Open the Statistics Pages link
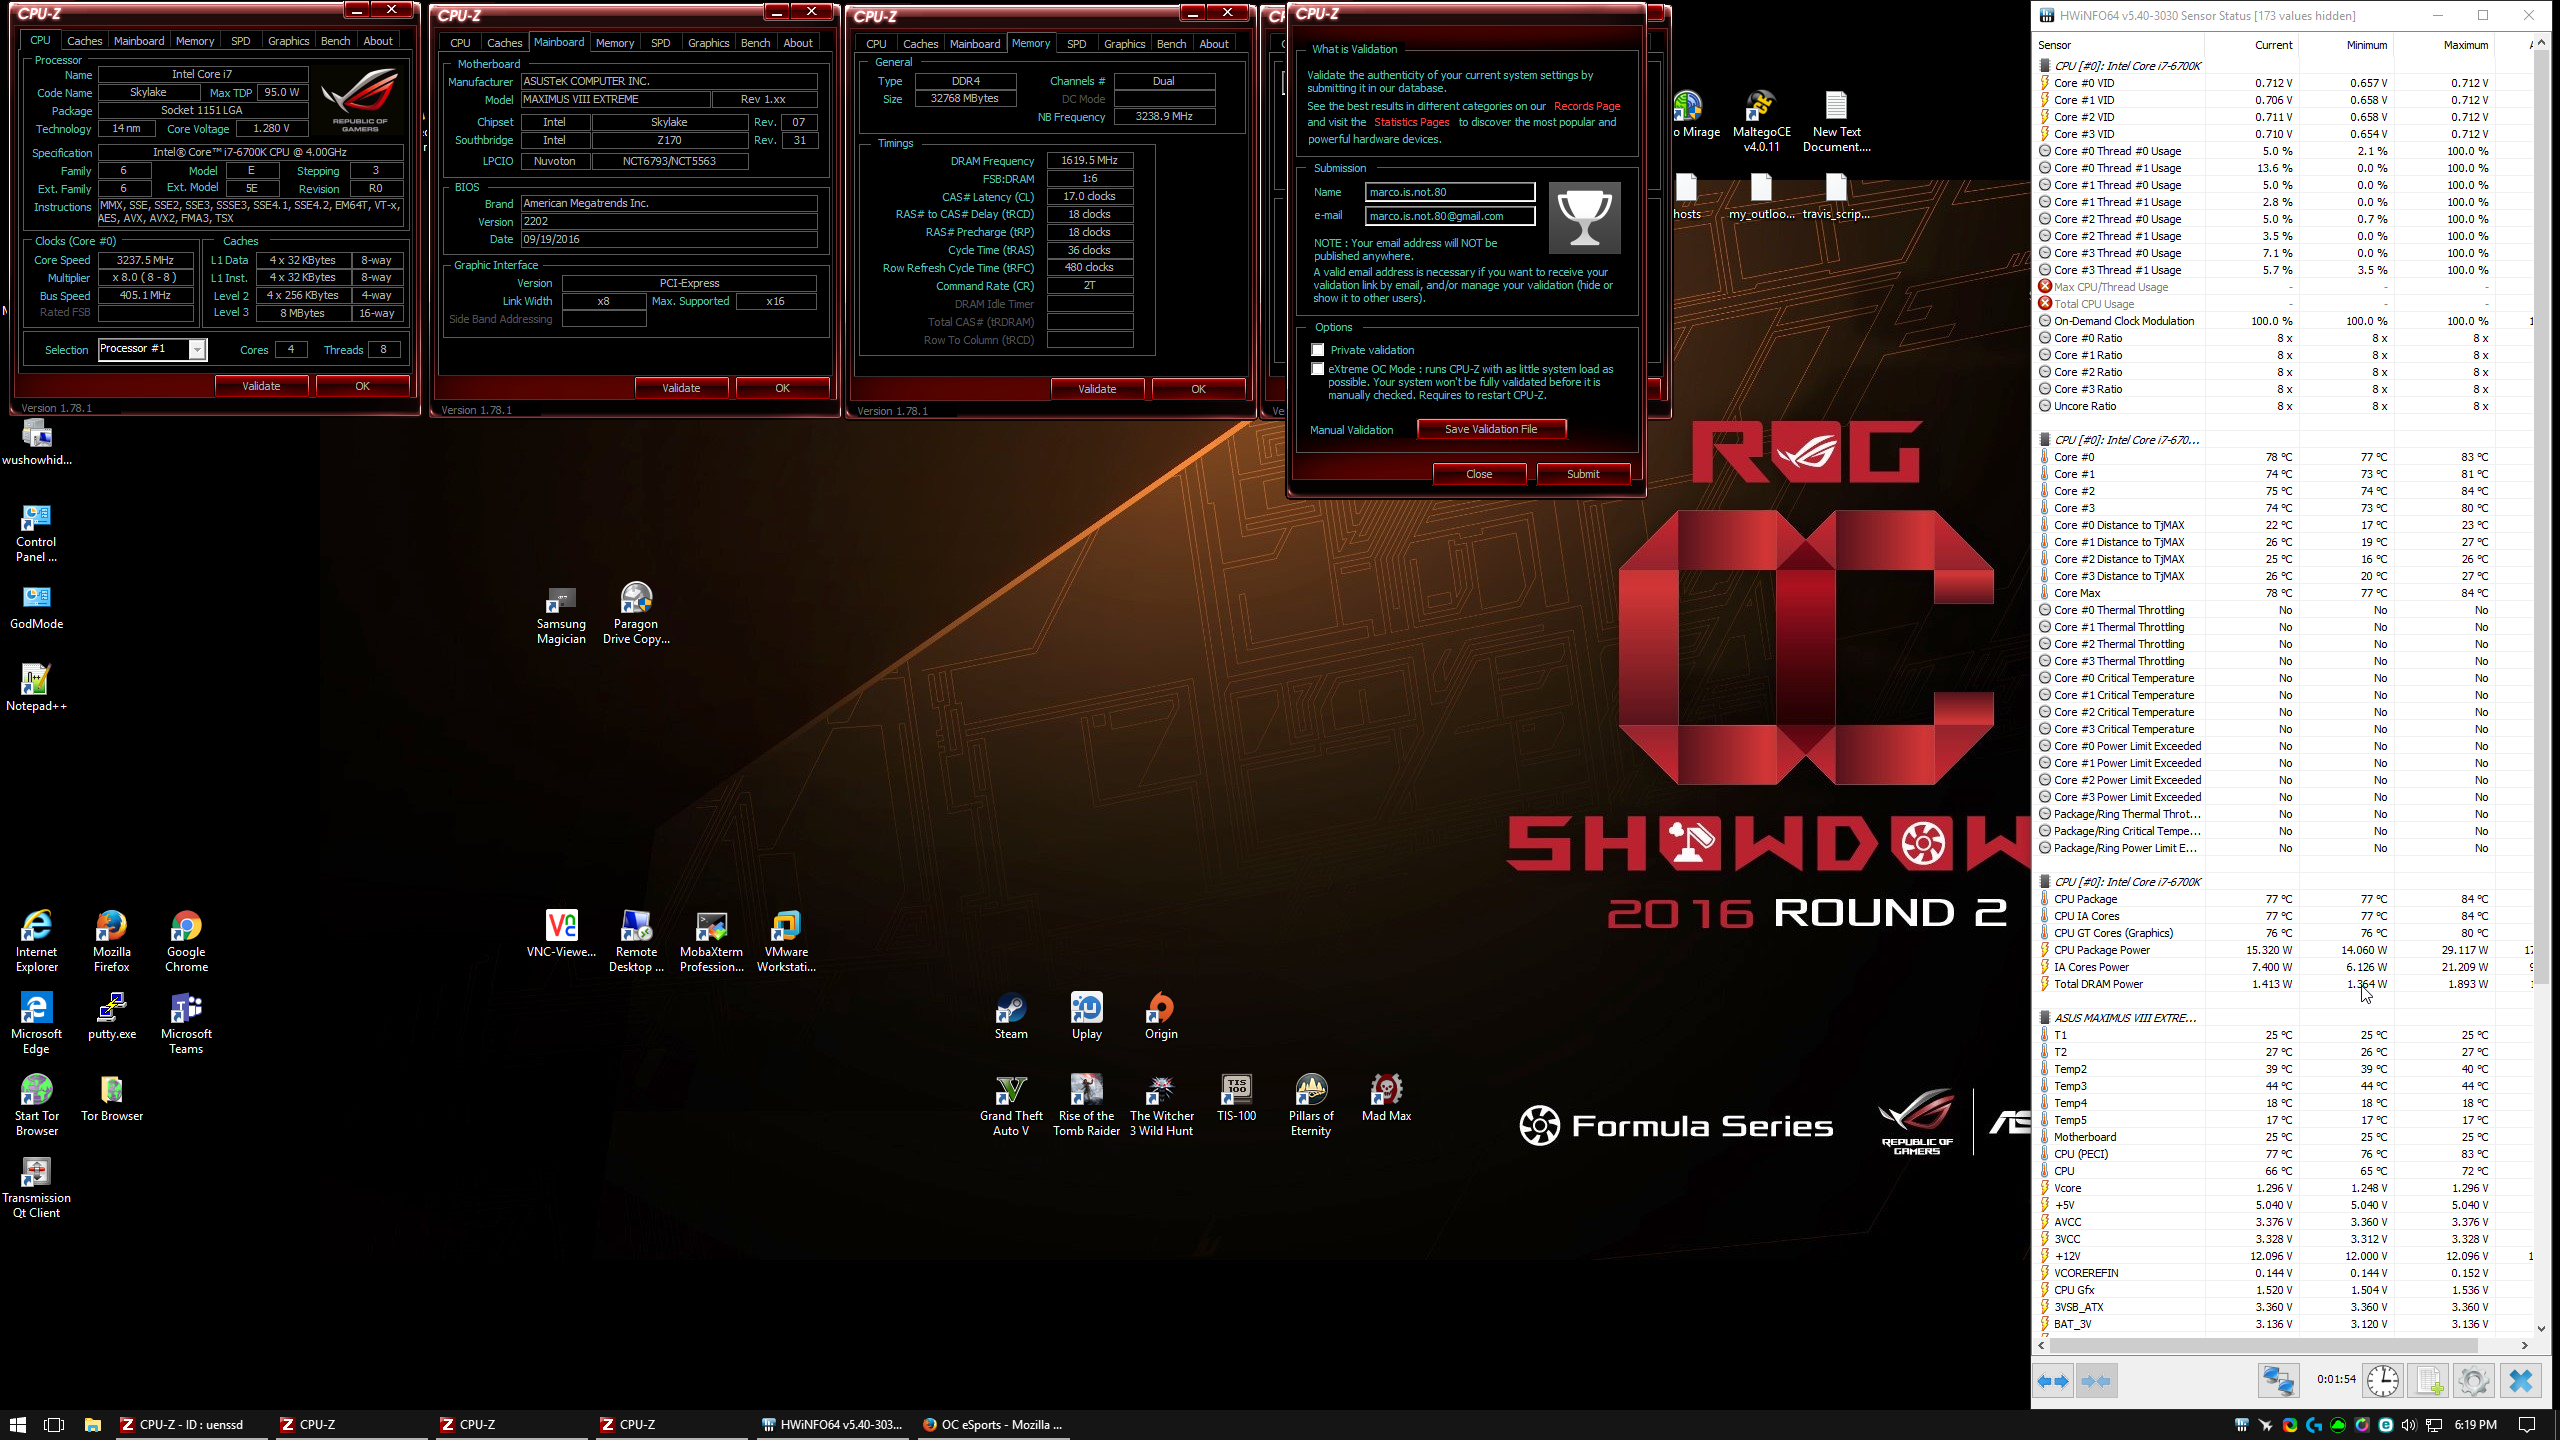Viewport: 2560px width, 1440px height. click(x=1411, y=122)
